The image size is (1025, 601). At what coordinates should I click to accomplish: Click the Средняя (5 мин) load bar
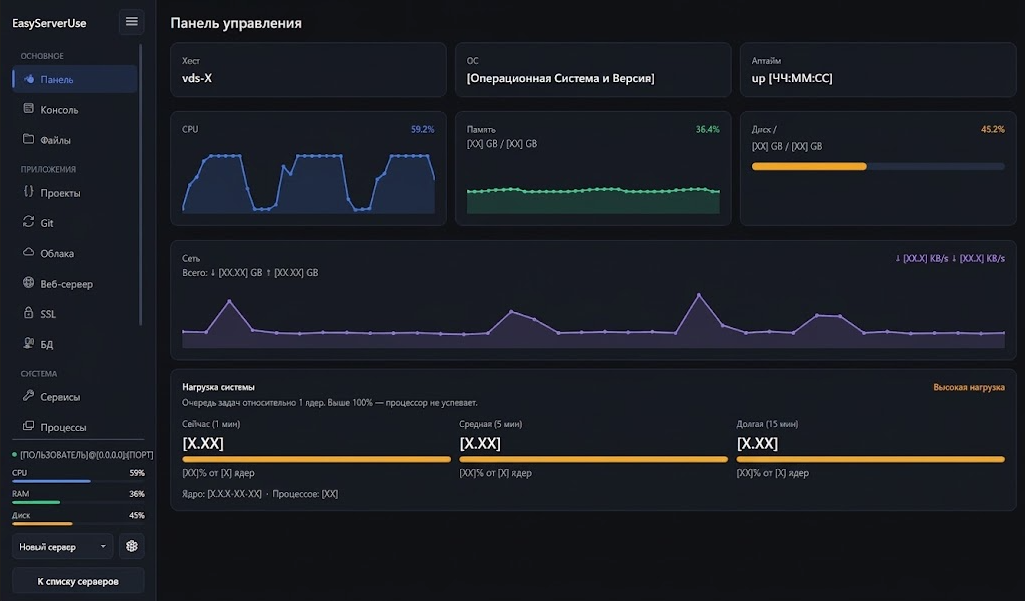(x=594, y=459)
